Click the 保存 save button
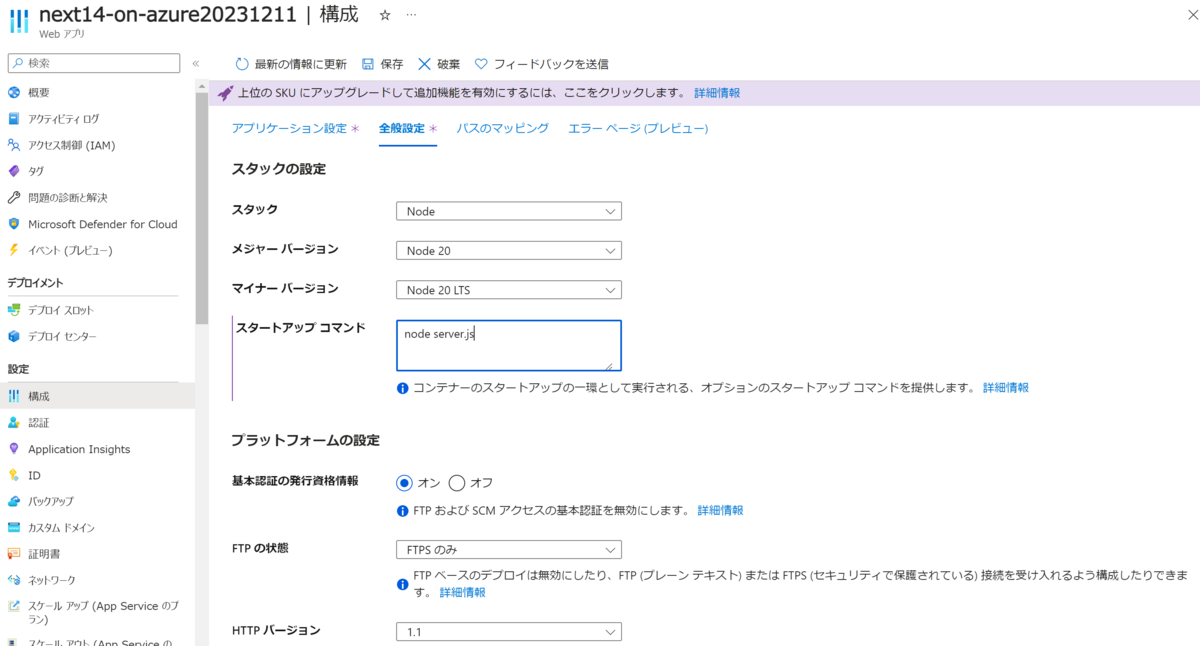 [x=382, y=64]
